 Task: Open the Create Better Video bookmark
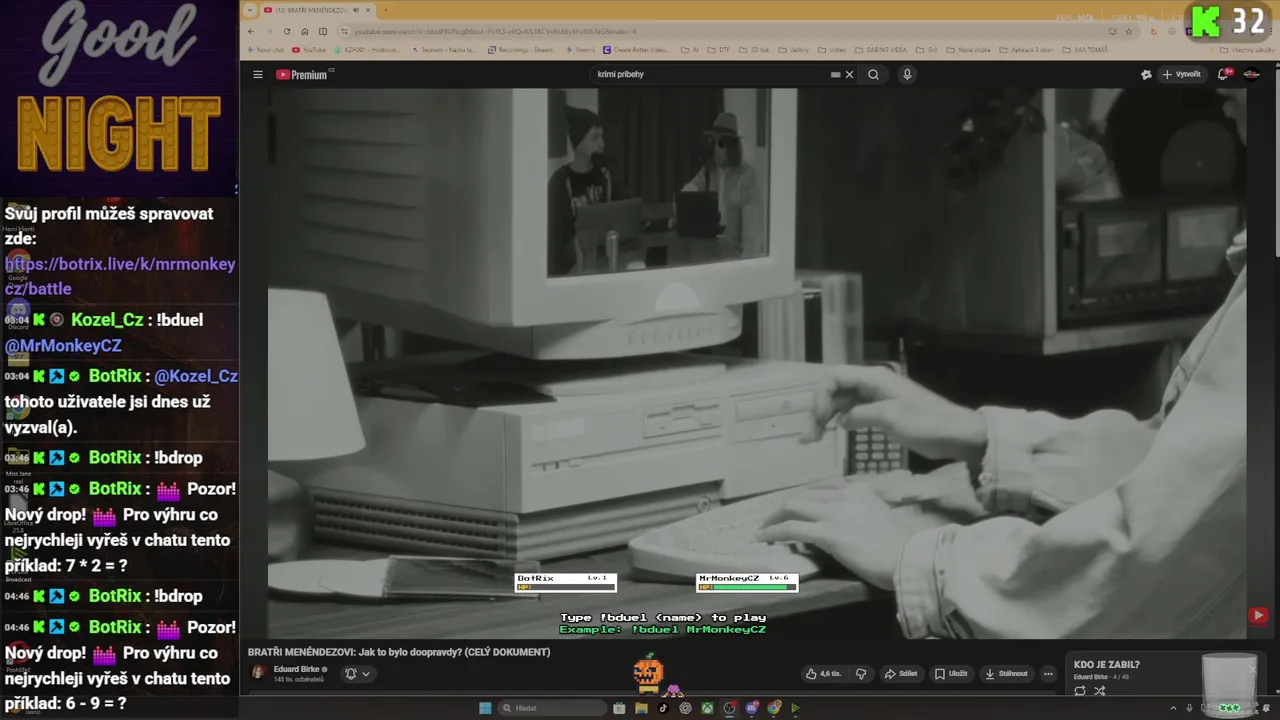(x=638, y=50)
